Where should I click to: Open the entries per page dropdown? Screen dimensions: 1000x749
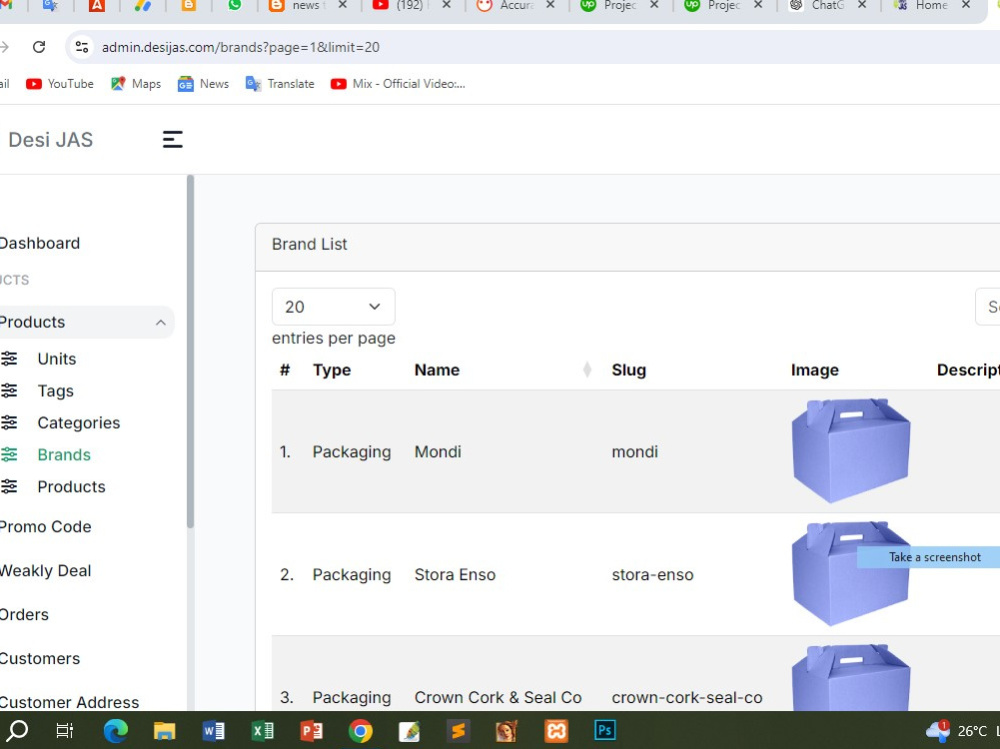pyautogui.click(x=333, y=306)
